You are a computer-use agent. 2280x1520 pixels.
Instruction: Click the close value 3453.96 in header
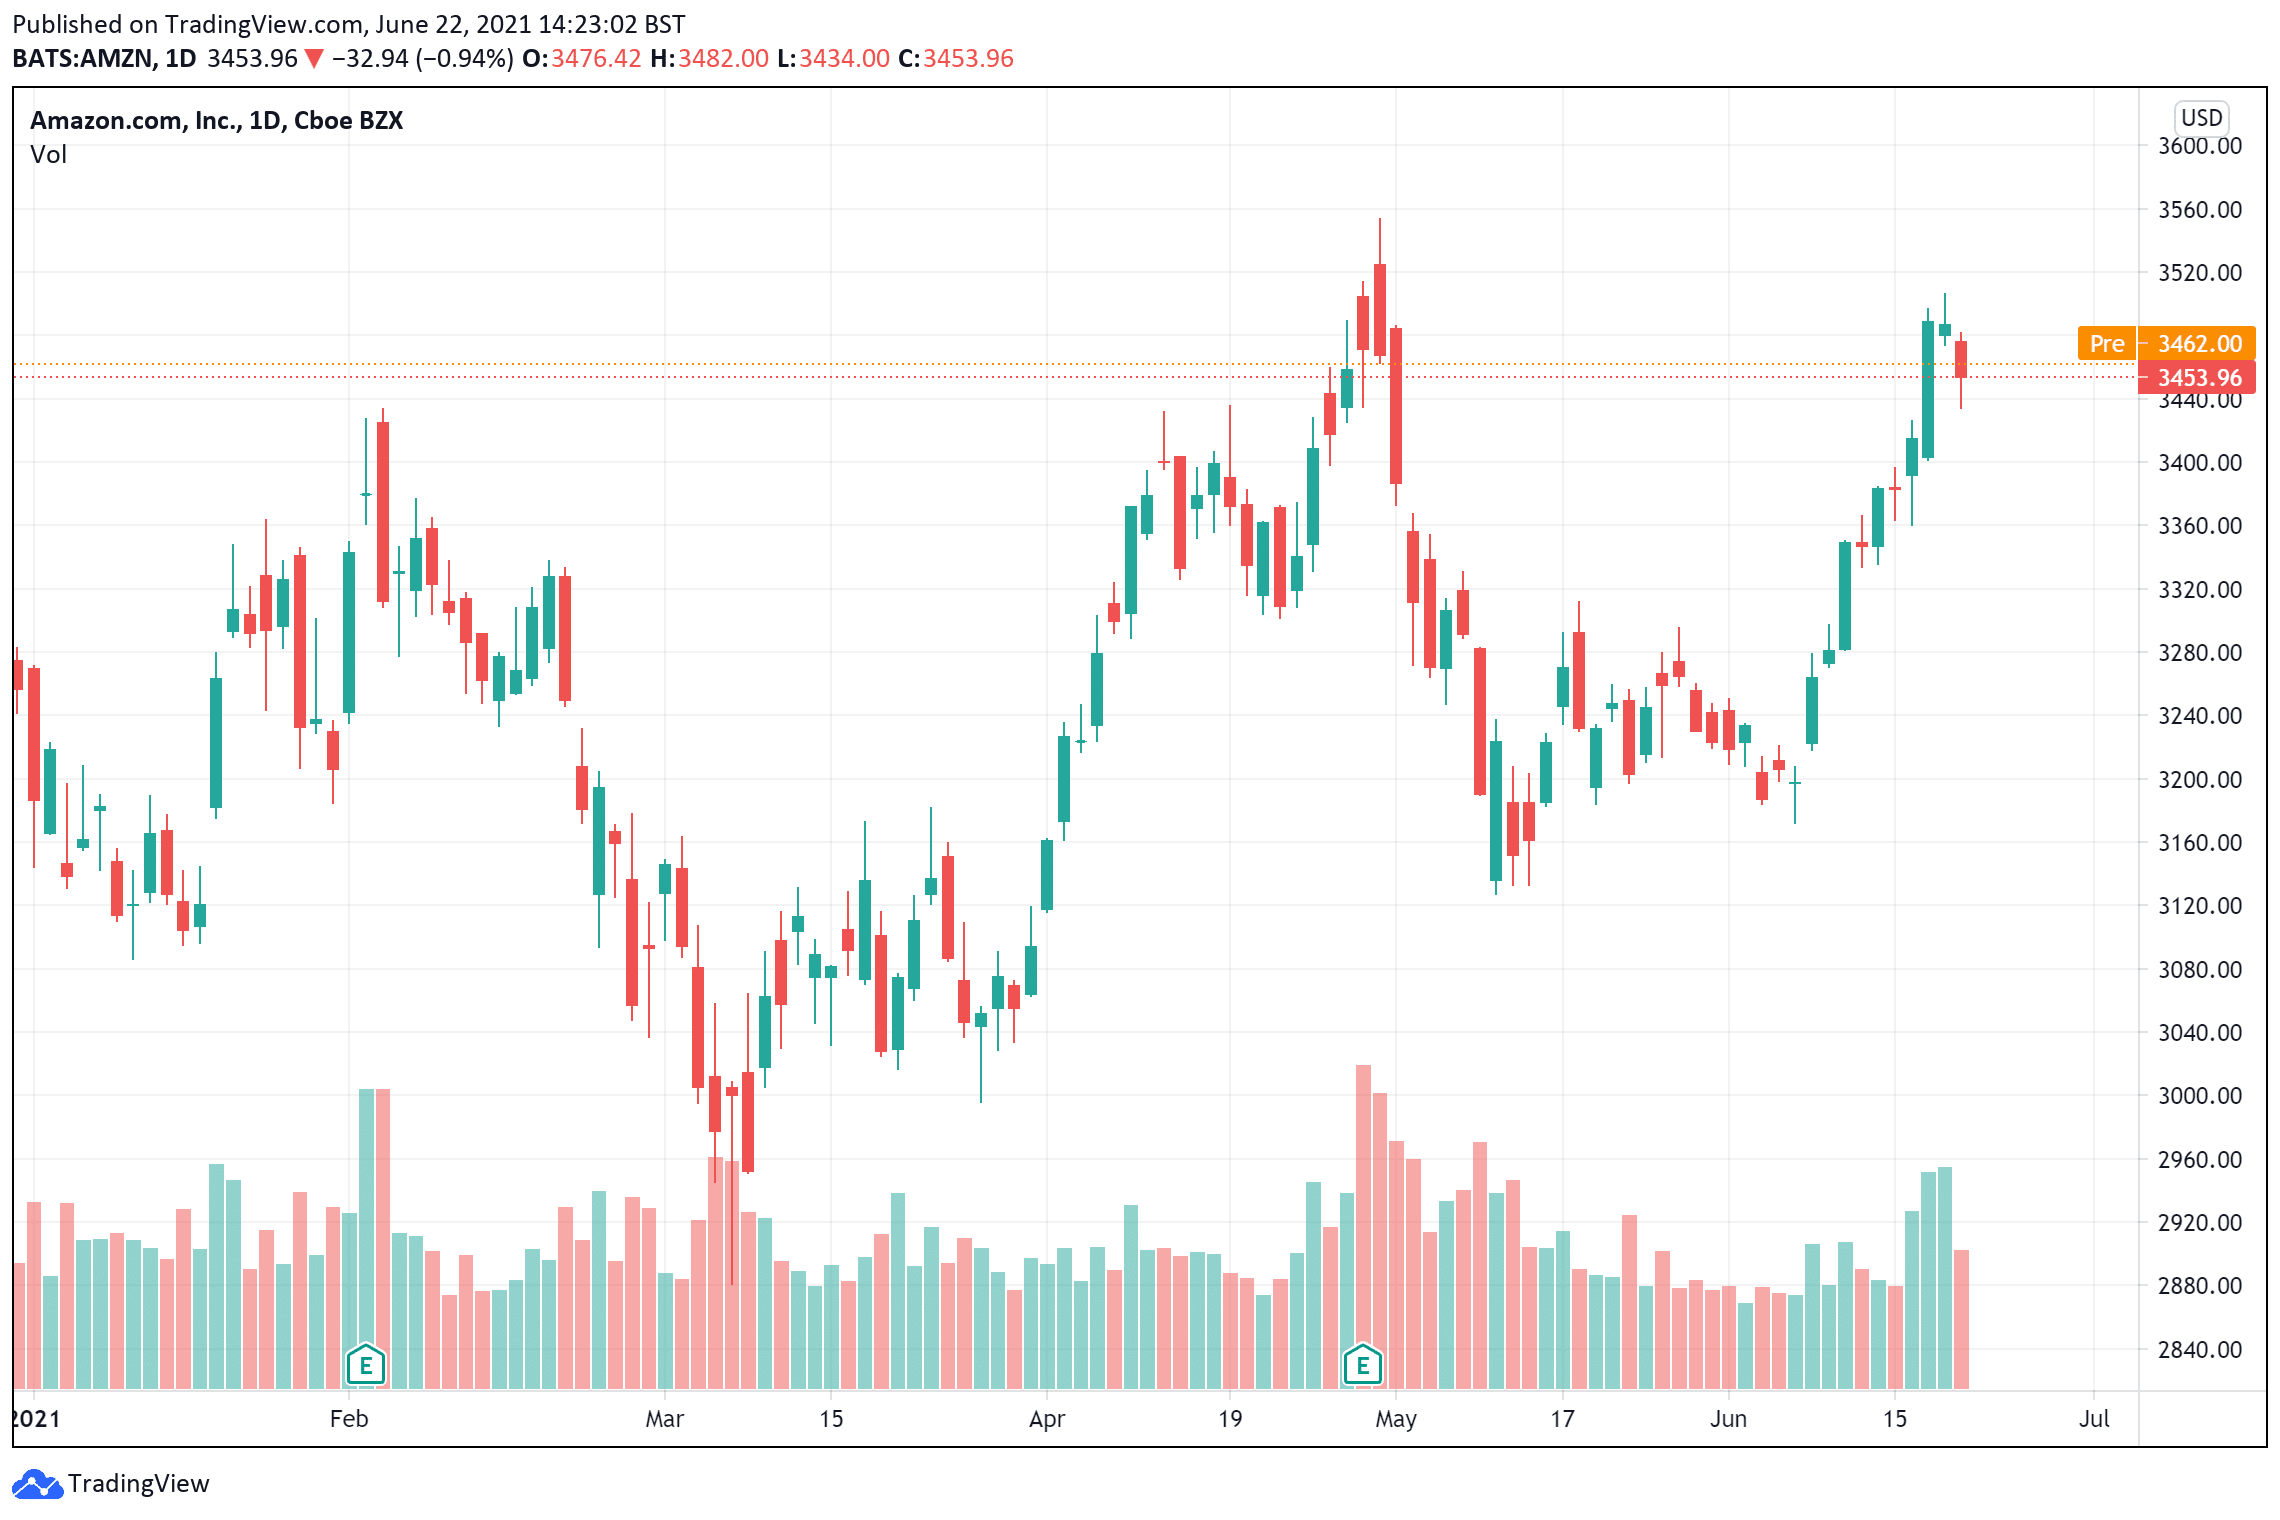968,58
